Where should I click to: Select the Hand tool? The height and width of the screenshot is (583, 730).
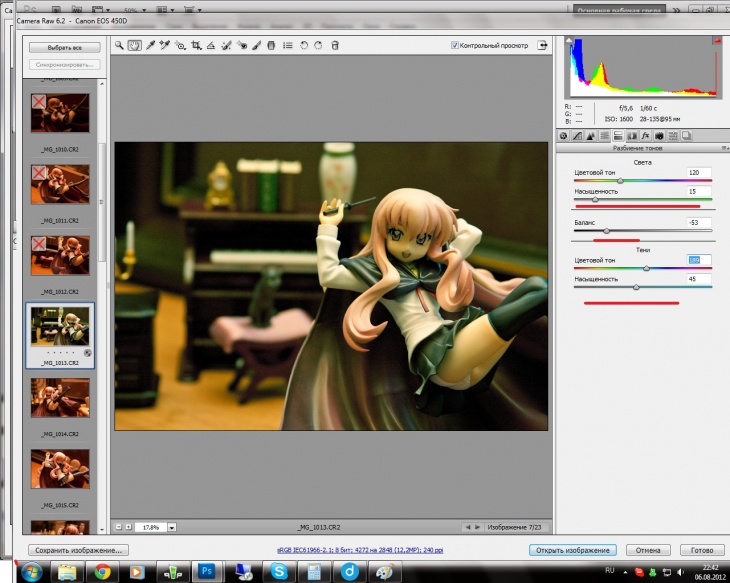pos(135,45)
